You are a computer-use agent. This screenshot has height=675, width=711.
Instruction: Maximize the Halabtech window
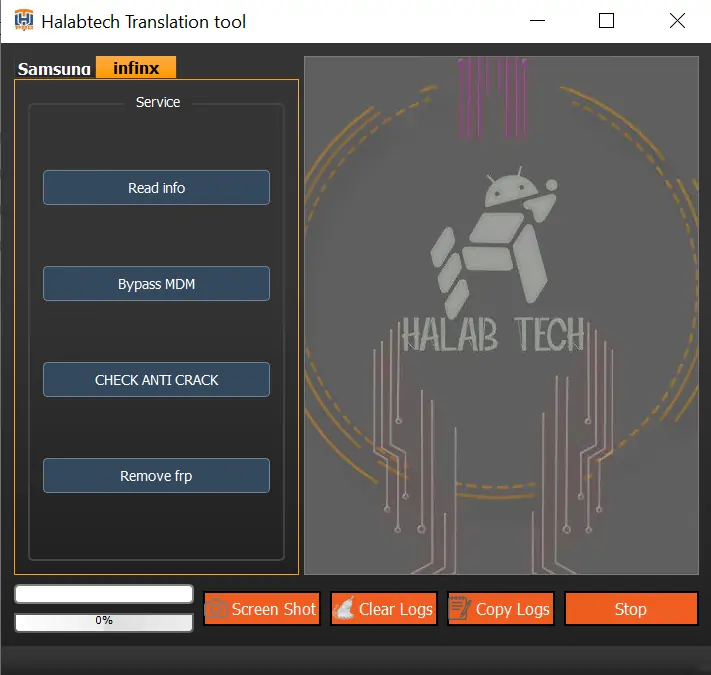click(x=606, y=21)
